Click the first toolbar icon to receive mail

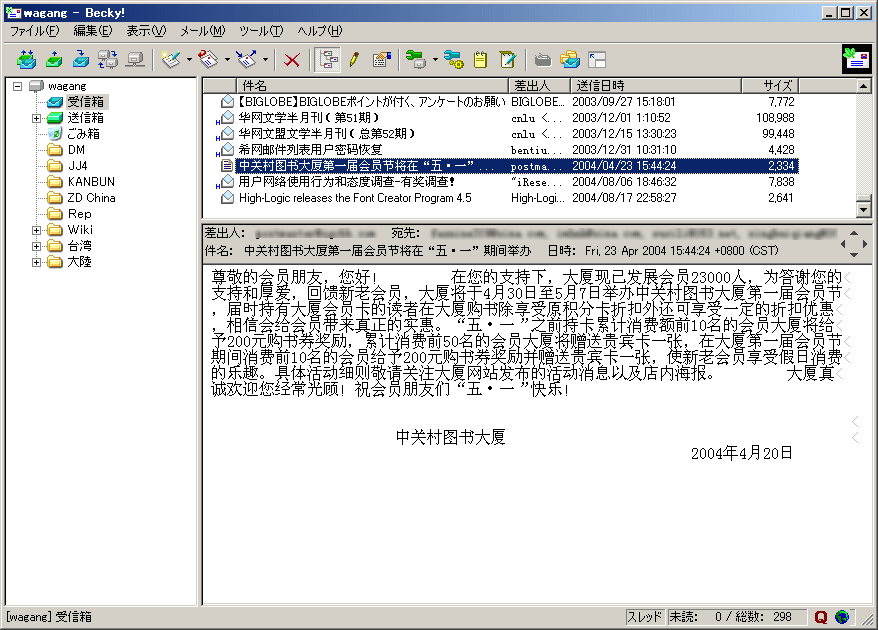pyautogui.click(x=26, y=60)
